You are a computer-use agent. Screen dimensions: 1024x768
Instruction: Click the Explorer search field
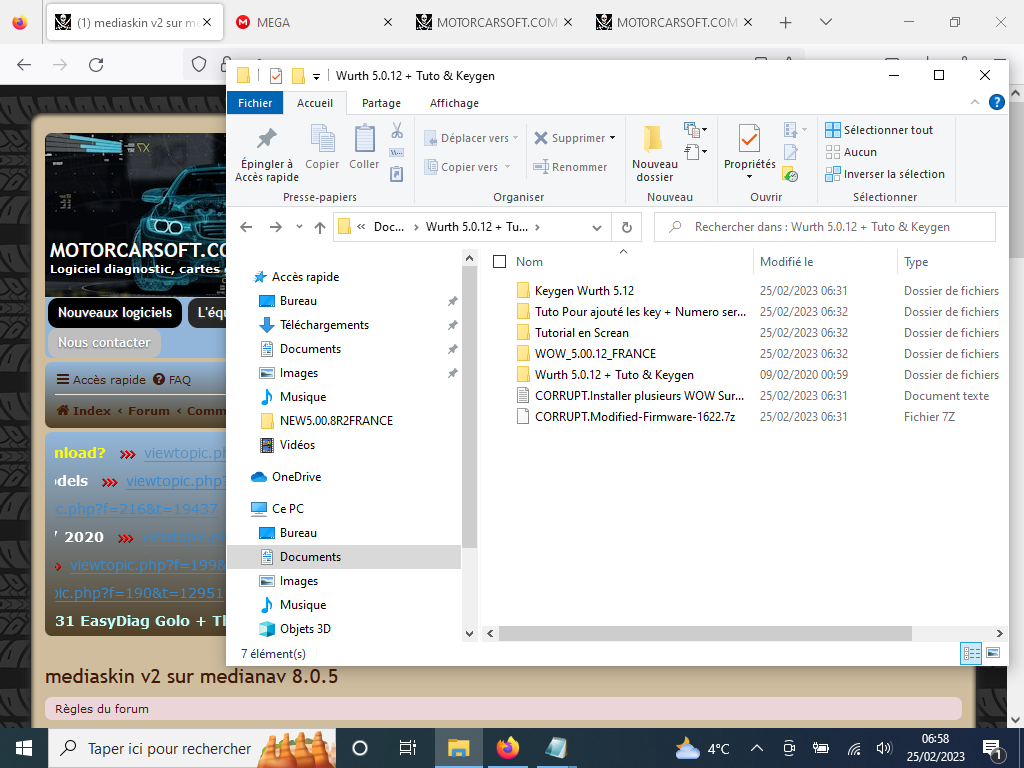(x=825, y=227)
